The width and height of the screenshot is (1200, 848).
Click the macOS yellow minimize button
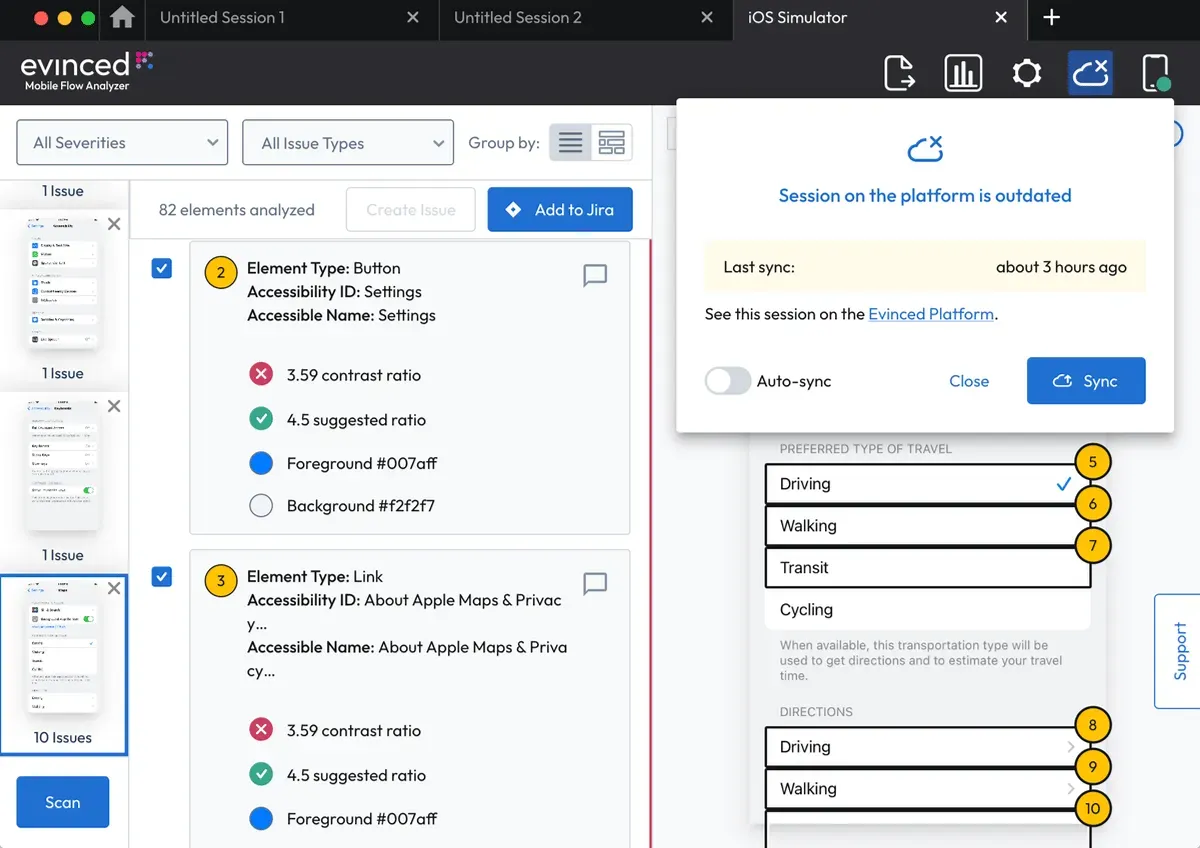65,18
